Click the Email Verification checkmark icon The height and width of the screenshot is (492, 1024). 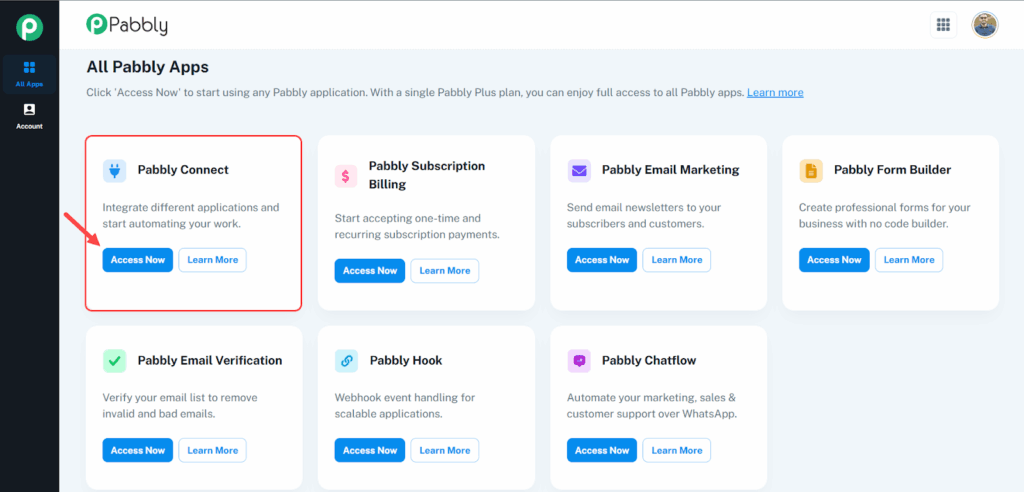(114, 361)
